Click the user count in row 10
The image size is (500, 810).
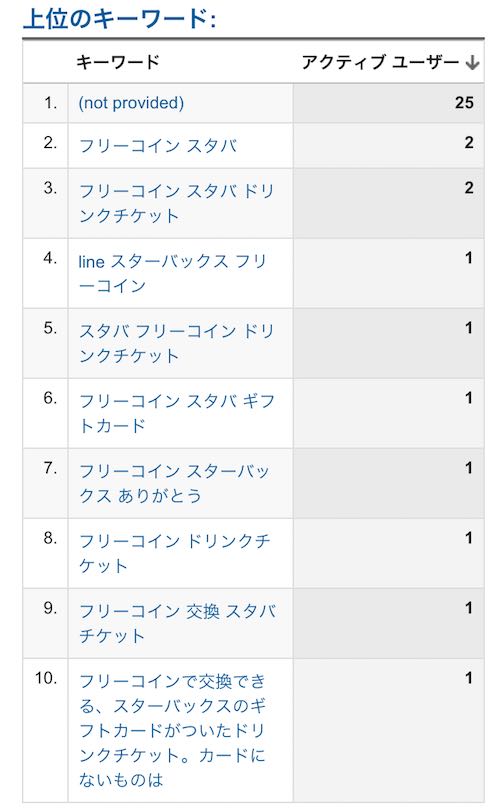click(468, 678)
